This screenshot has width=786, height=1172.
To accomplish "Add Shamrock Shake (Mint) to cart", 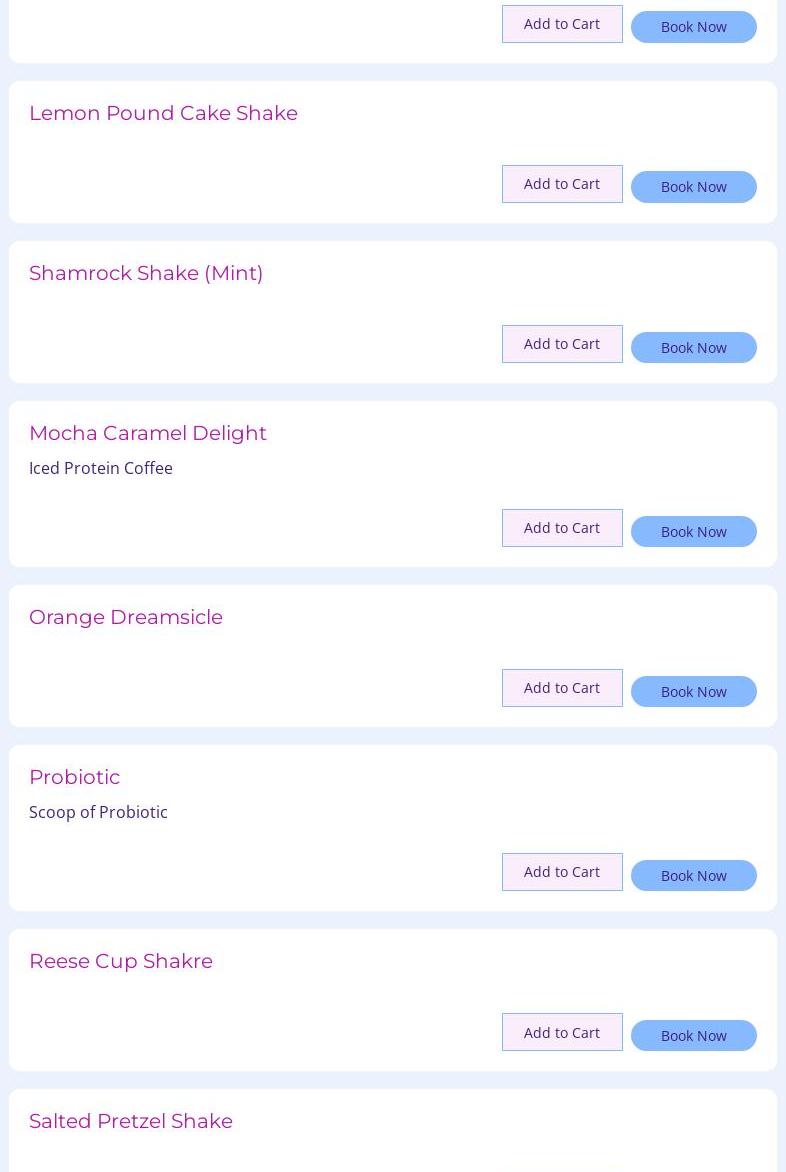I will pos(562,344).
